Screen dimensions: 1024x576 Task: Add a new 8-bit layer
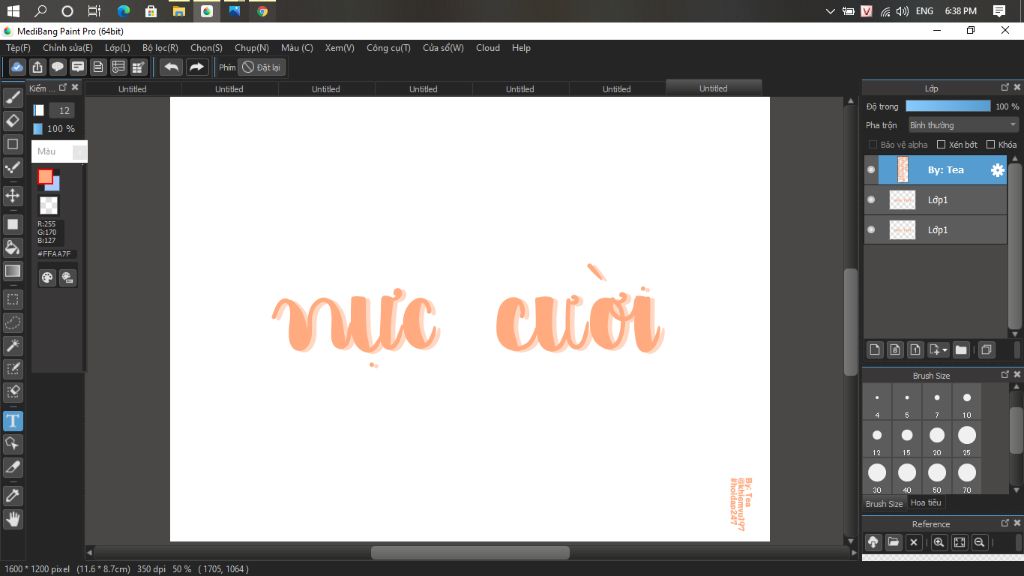pyautogui.click(x=895, y=350)
